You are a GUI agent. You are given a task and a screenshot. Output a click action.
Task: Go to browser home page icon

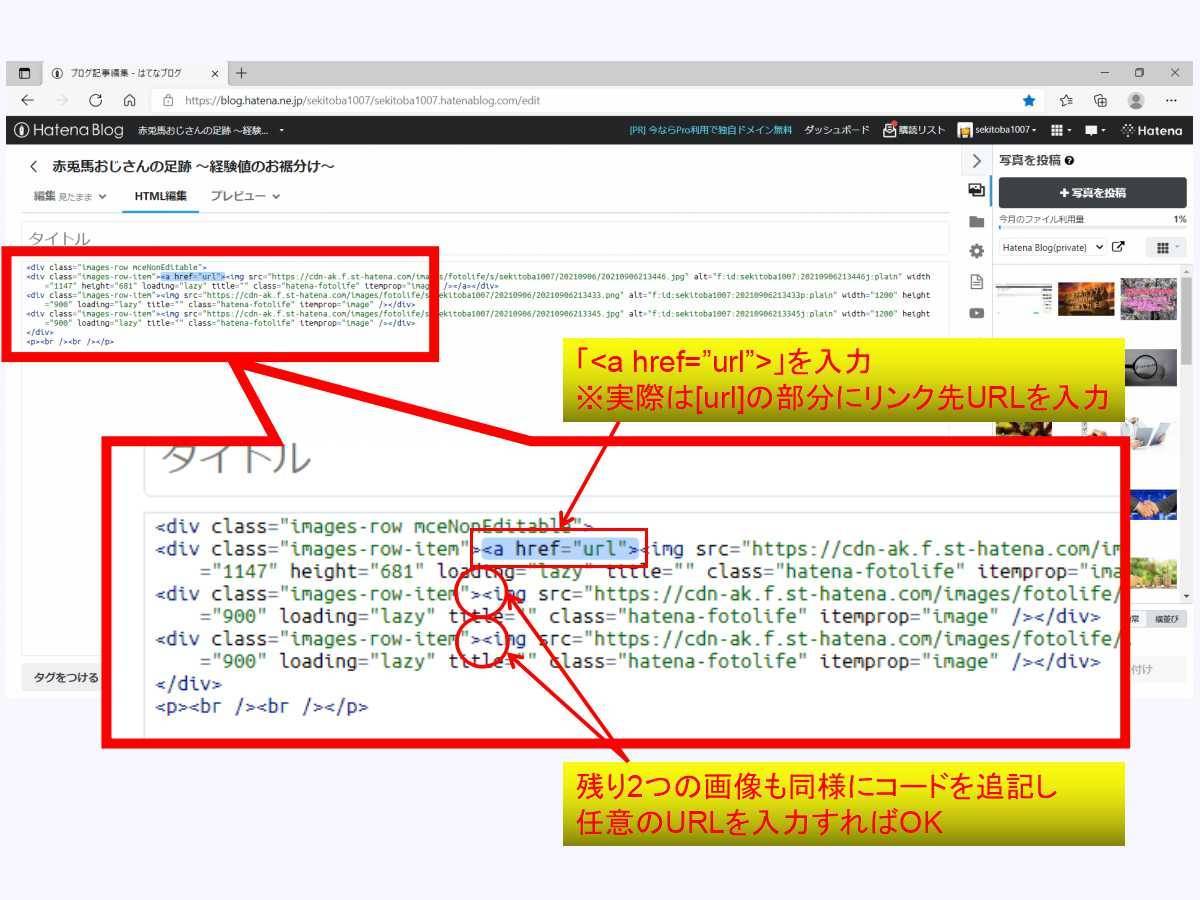tap(130, 100)
